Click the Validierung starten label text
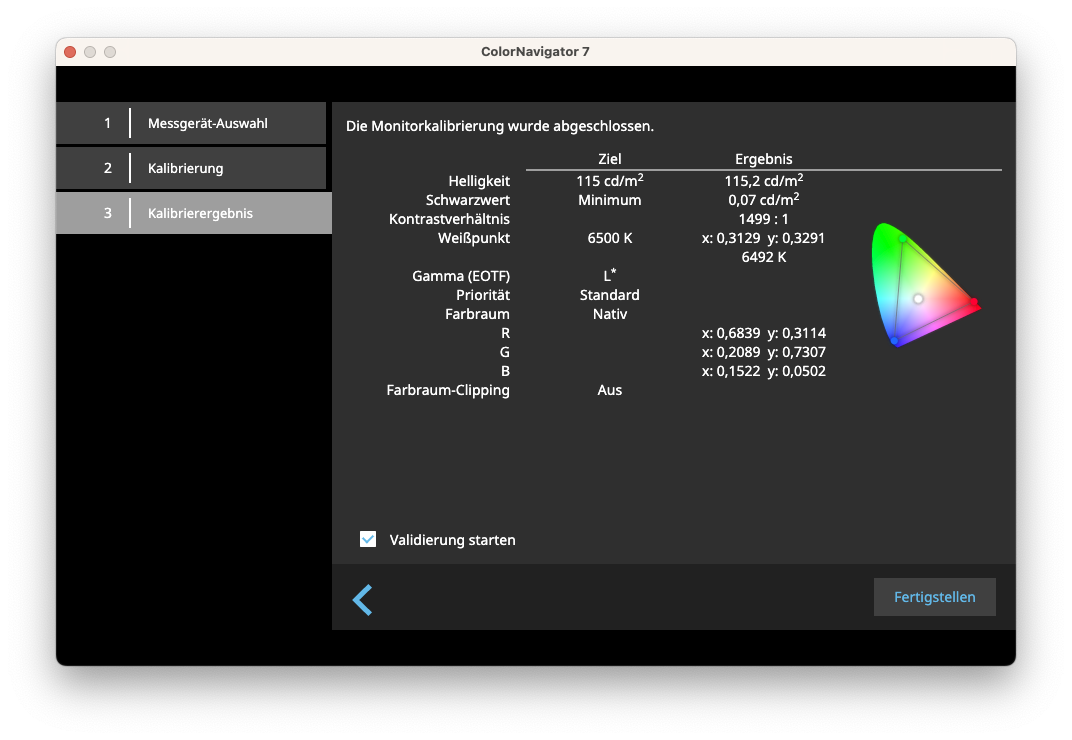This screenshot has height=740, width=1072. 450,540
